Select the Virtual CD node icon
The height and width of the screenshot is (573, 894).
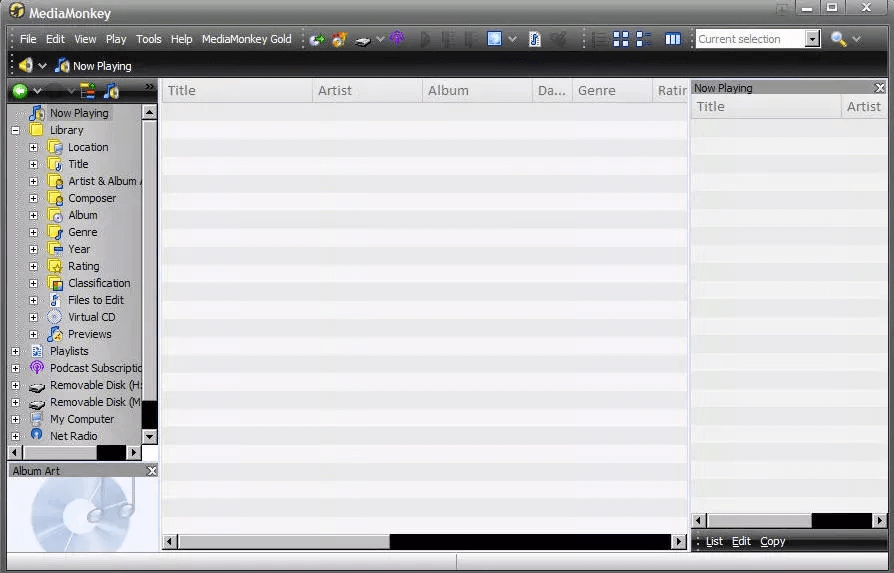click(x=55, y=317)
